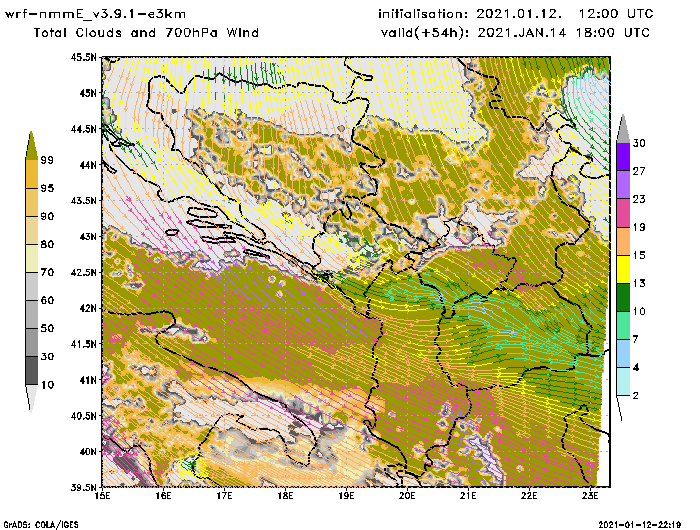Click the gray arrow atop wind legend
700x530 pixels.
click(623, 129)
